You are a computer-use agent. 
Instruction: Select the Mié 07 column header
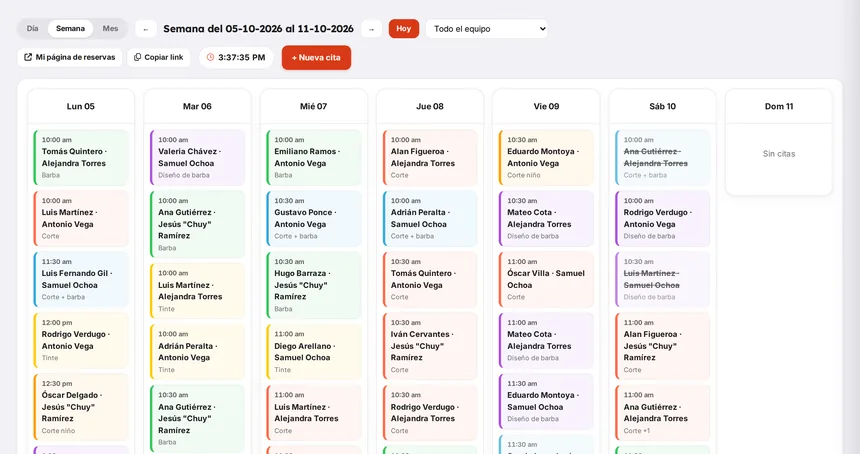coord(313,106)
